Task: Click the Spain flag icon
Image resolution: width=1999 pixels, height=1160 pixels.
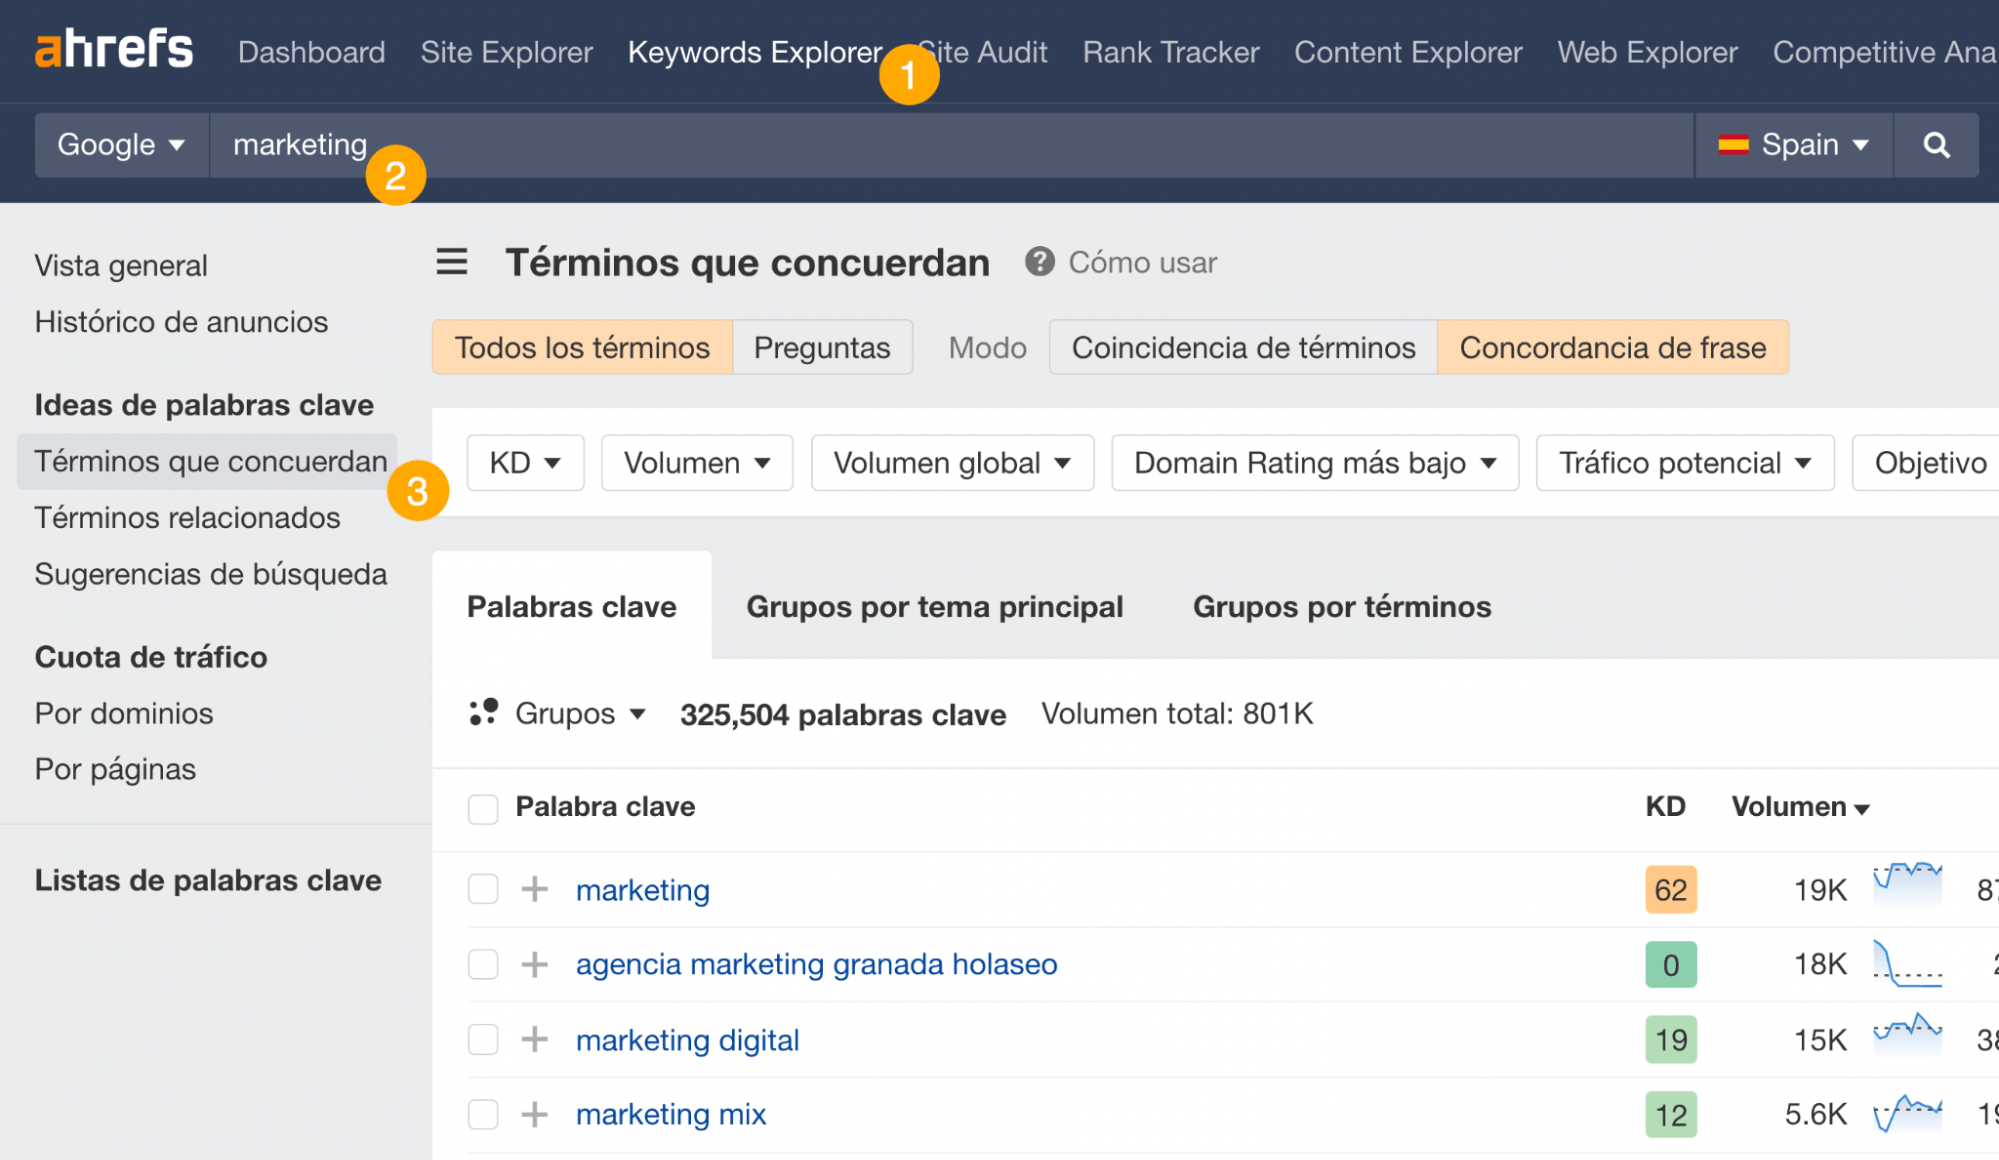Action: coord(1736,144)
